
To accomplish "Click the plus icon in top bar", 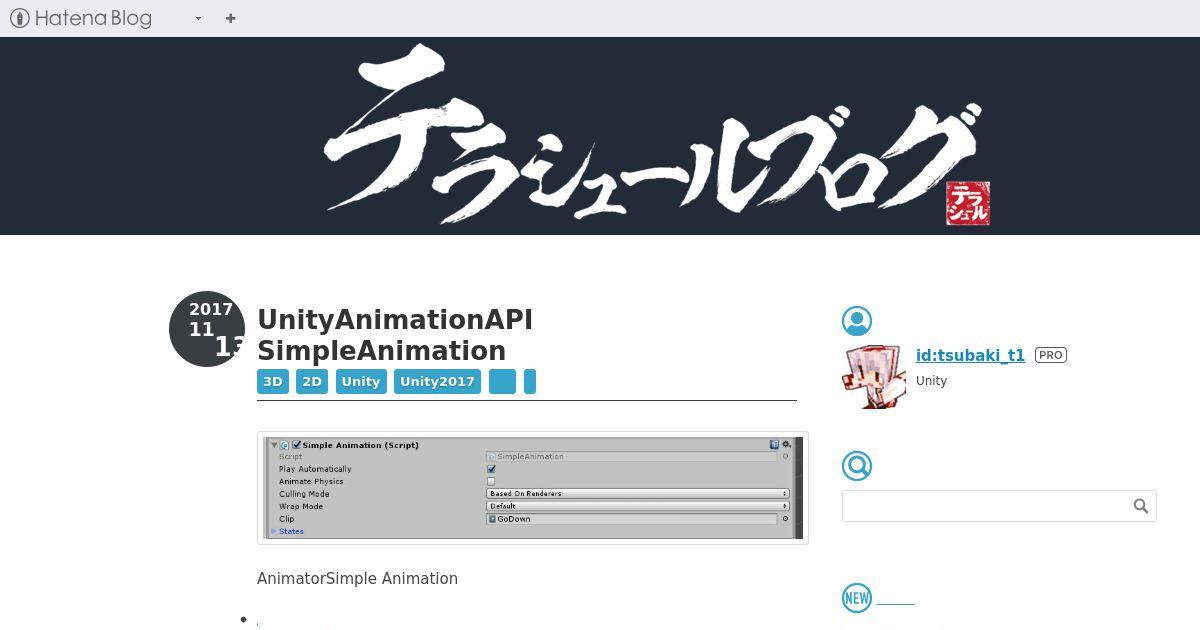I will 231,18.
